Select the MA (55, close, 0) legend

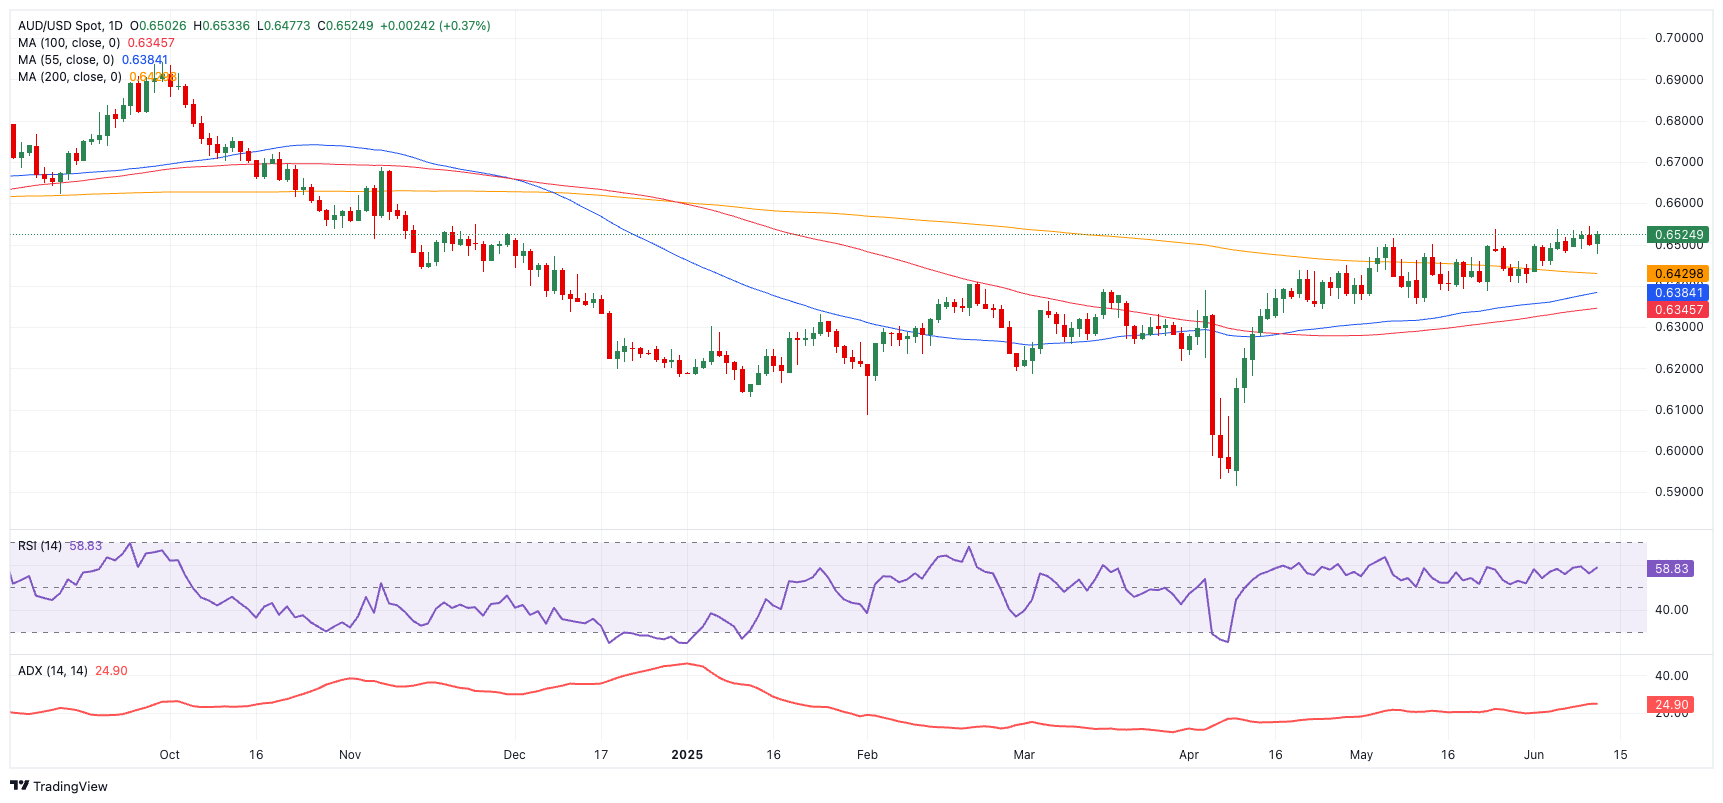(x=66, y=60)
